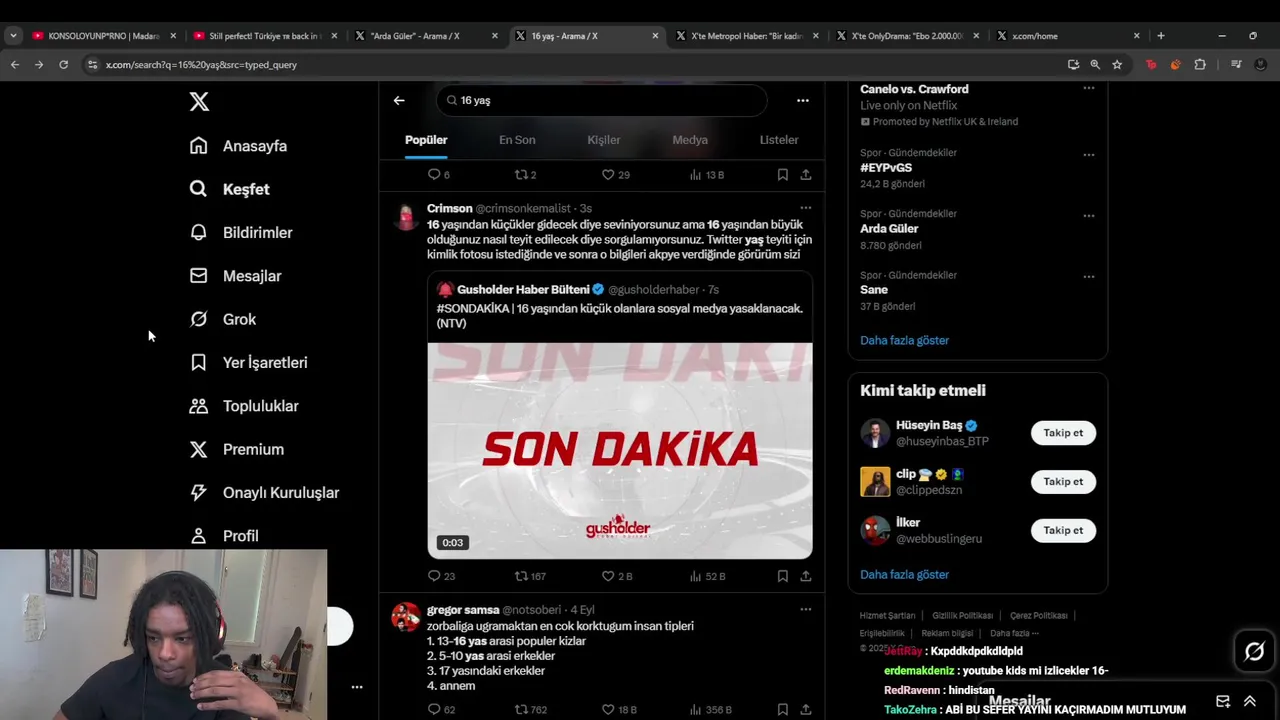
Task: Show more follow suggestions link
Action: coord(904,574)
